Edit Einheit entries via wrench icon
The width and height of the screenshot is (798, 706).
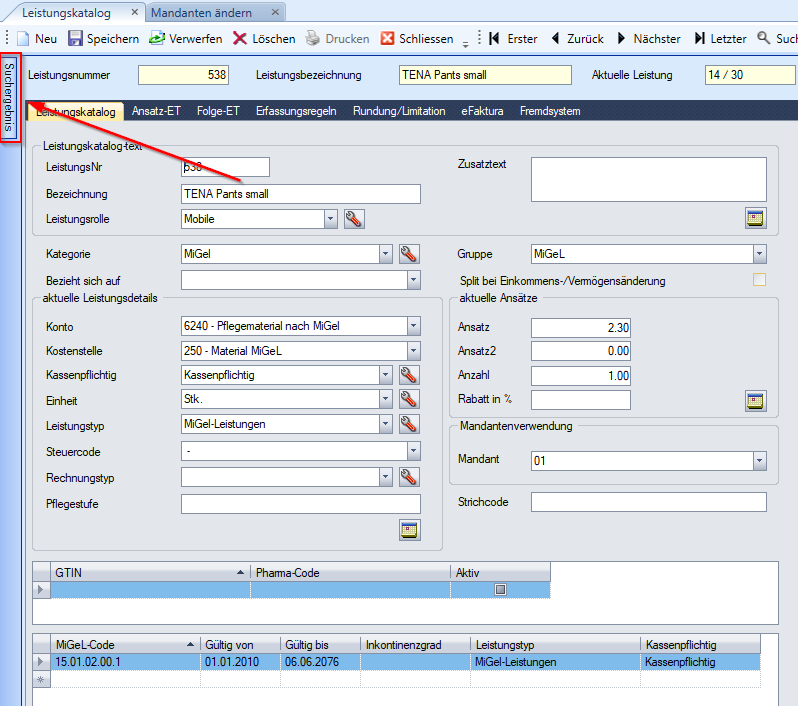click(x=409, y=400)
